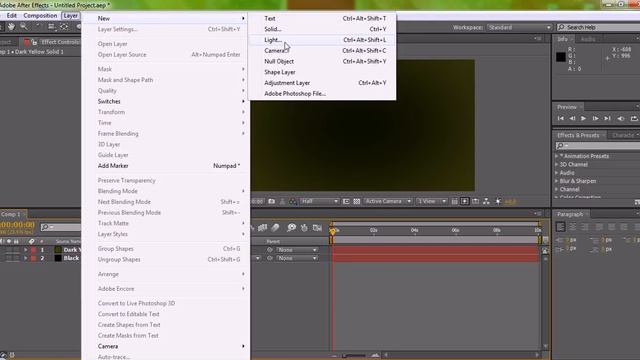Choose Null Object from the New submenu
The width and height of the screenshot is (640, 360).
coord(322,61)
